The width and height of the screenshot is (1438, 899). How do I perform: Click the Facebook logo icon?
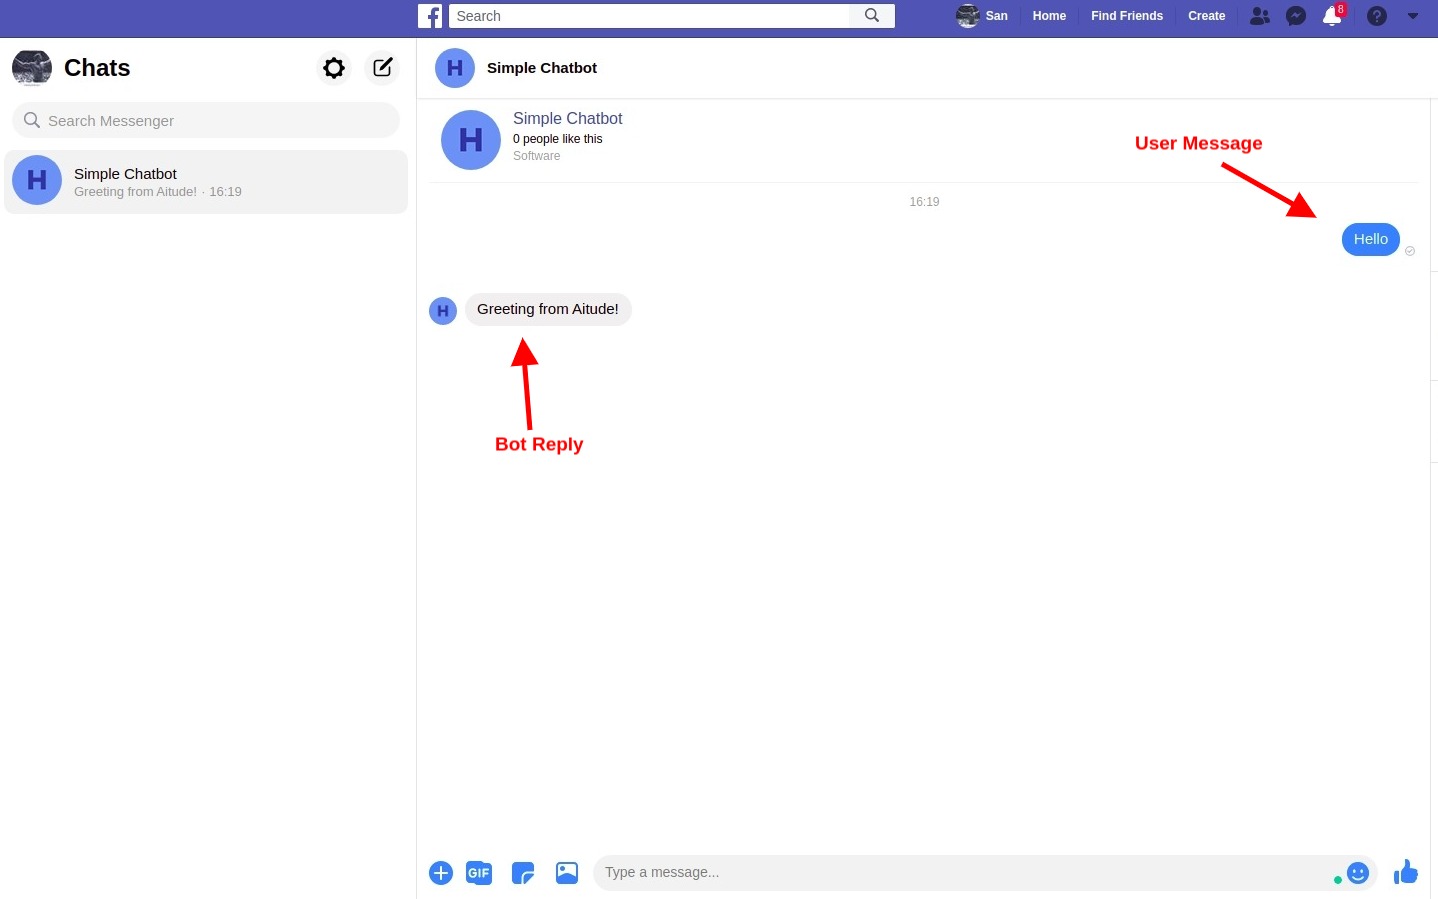click(x=430, y=16)
